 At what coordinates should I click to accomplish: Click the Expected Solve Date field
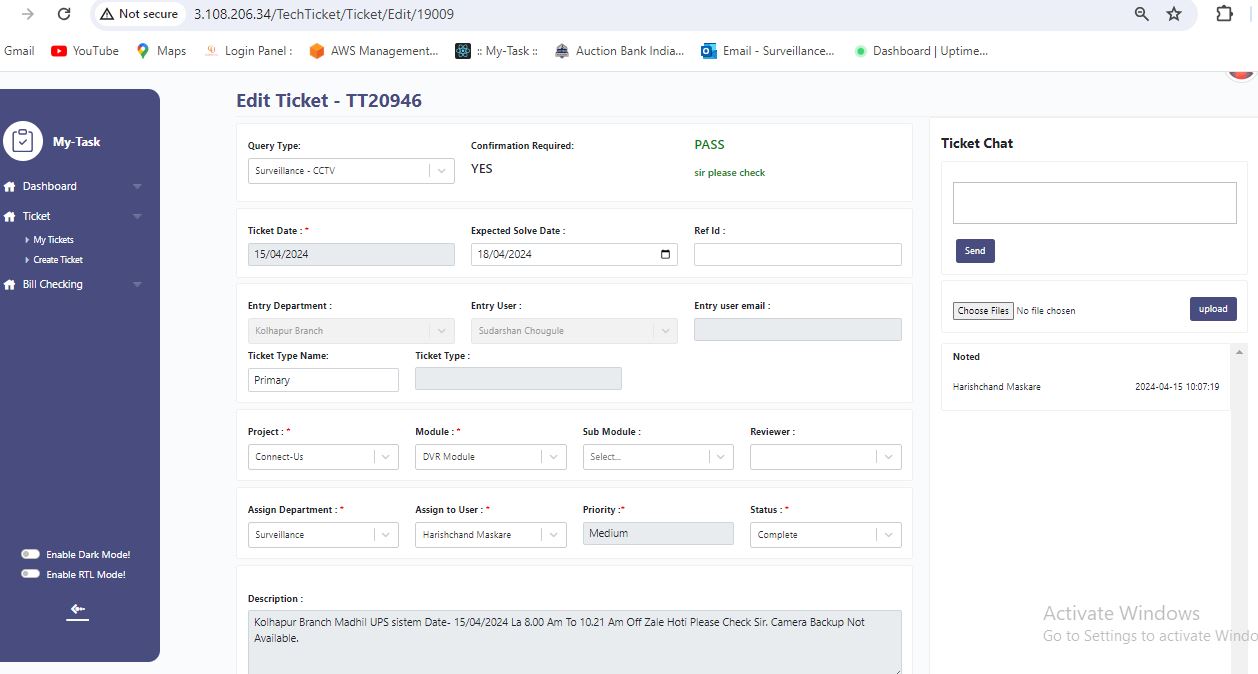pos(574,254)
